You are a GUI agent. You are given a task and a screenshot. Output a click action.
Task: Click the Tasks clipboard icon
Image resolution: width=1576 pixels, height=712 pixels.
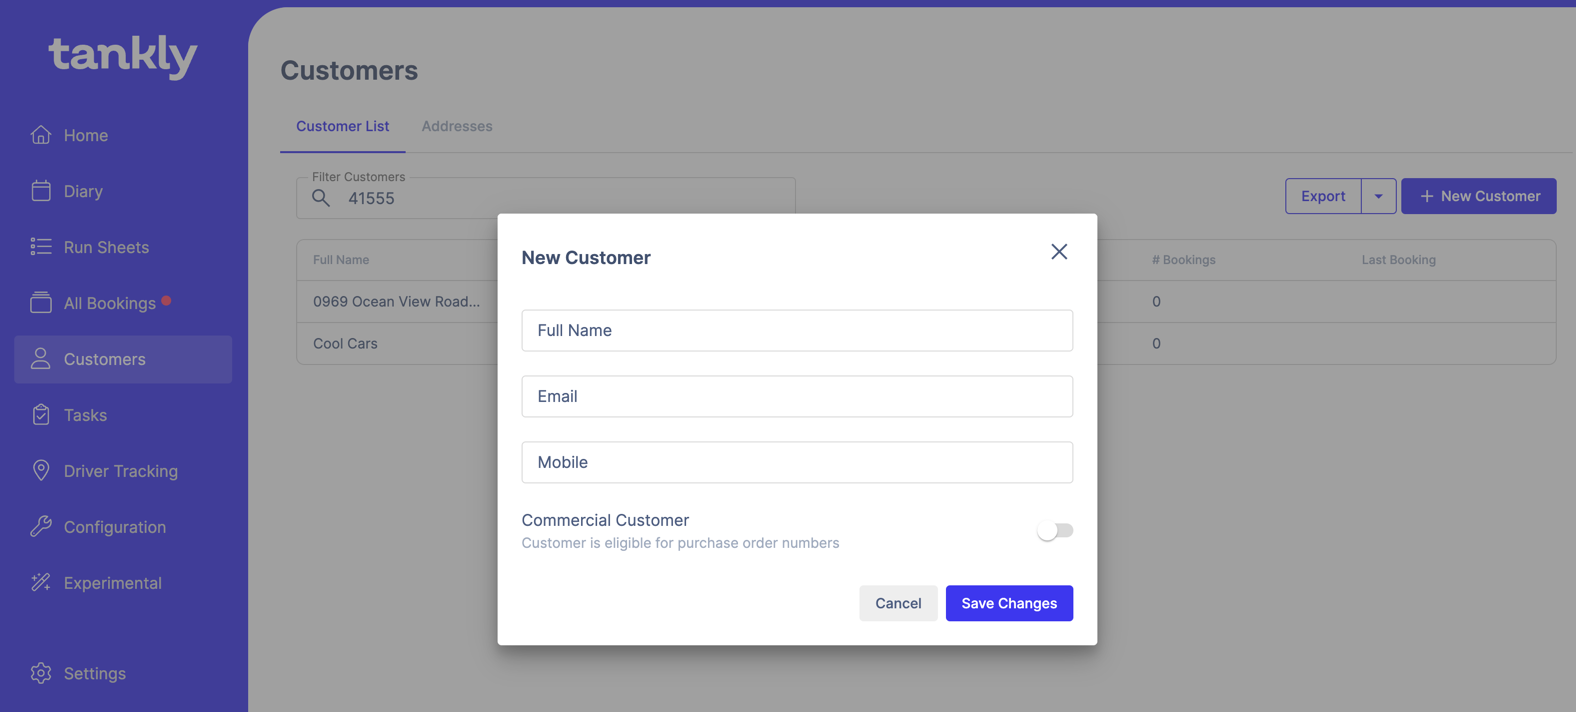click(41, 415)
